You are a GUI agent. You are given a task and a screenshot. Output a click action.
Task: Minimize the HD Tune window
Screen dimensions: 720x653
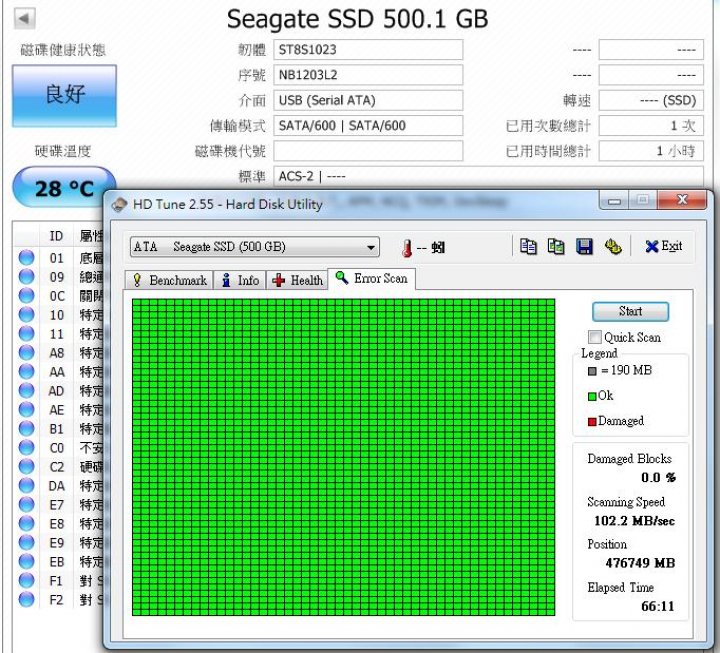pos(614,201)
